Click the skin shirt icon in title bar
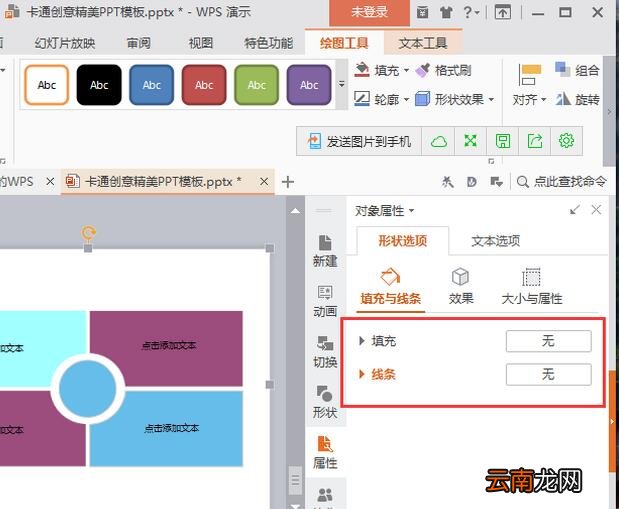This screenshot has height=509, width=619. point(446,13)
